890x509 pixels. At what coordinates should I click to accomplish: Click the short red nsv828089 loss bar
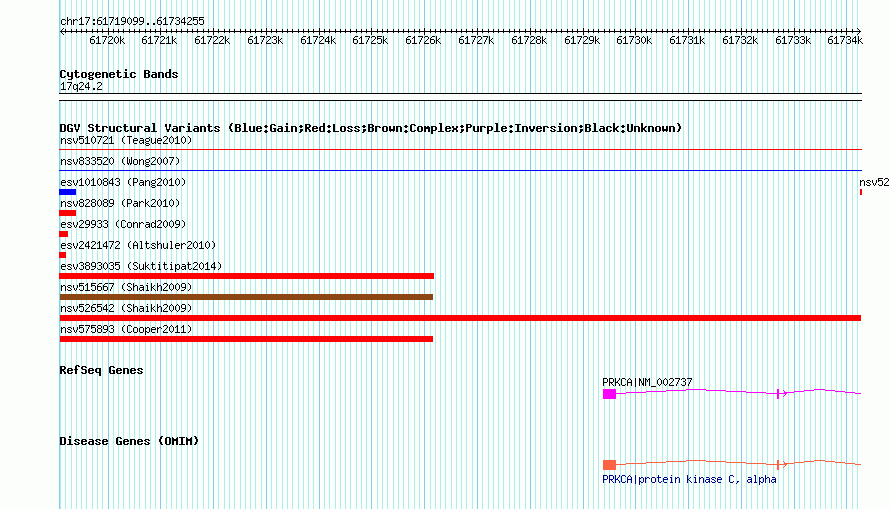pyautogui.click(x=68, y=213)
